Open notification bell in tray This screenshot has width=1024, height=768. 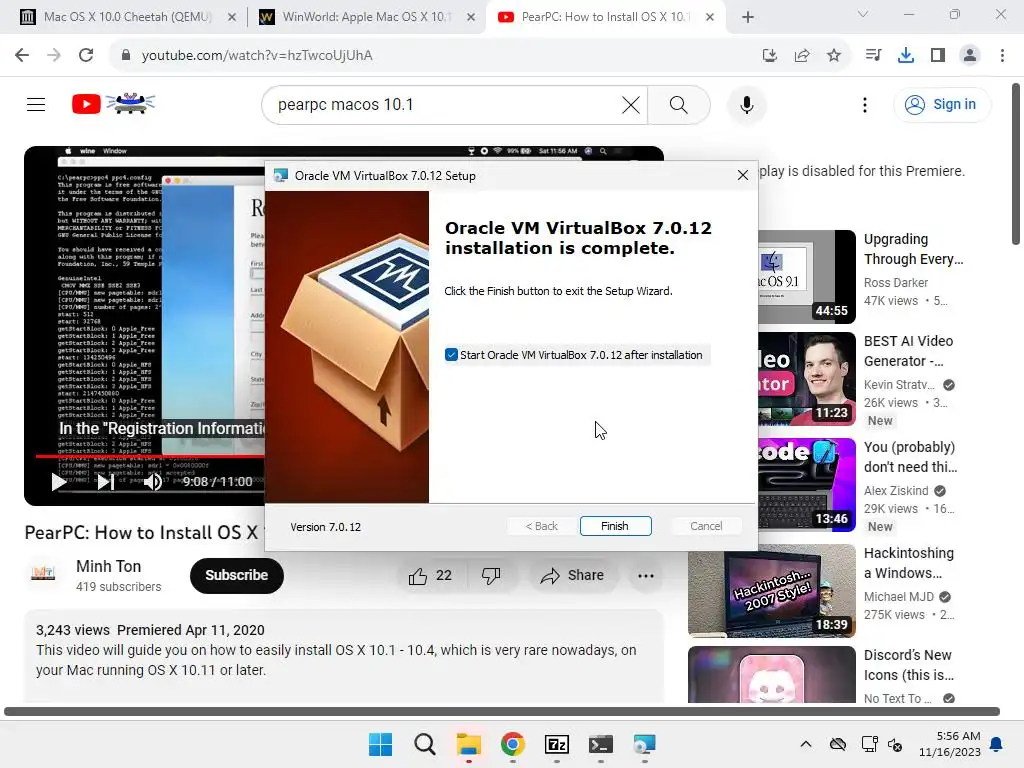pos(997,744)
